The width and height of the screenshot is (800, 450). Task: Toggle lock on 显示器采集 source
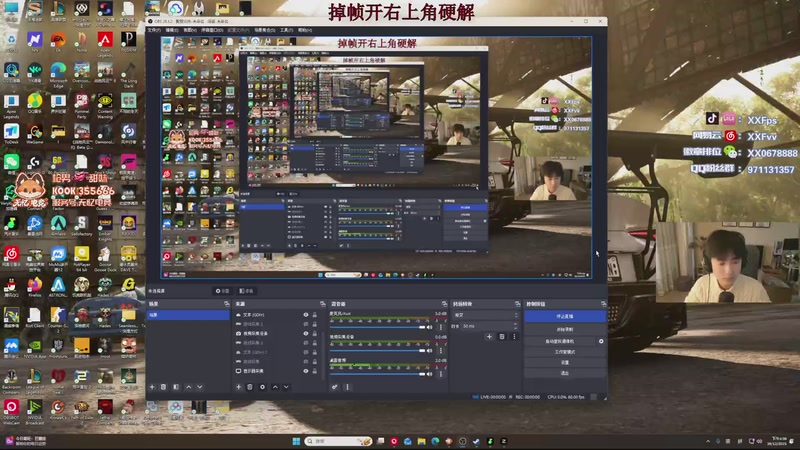(x=314, y=371)
